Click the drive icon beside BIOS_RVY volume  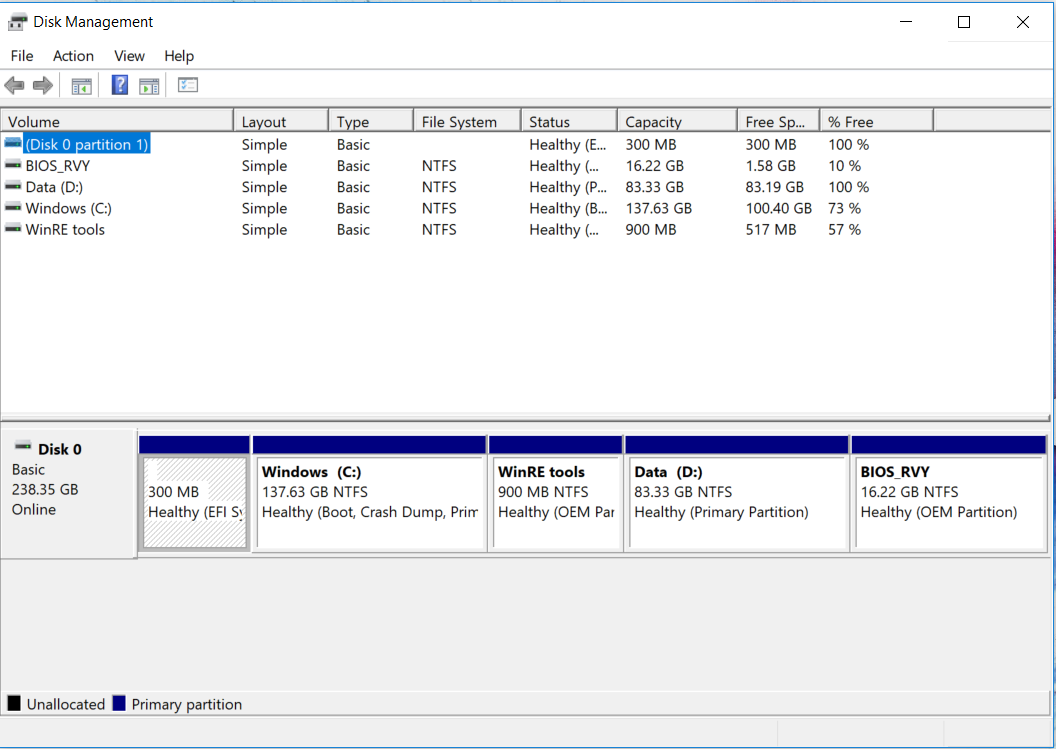point(13,166)
